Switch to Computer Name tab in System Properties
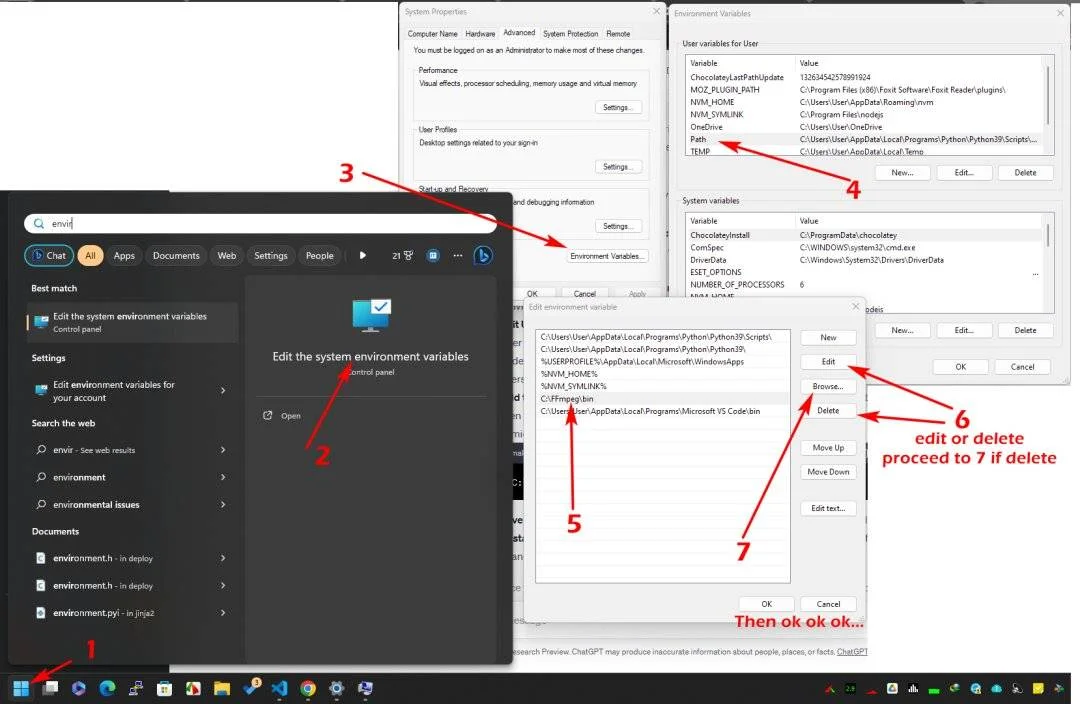Viewport: 1080px width, 704px height. coord(432,34)
